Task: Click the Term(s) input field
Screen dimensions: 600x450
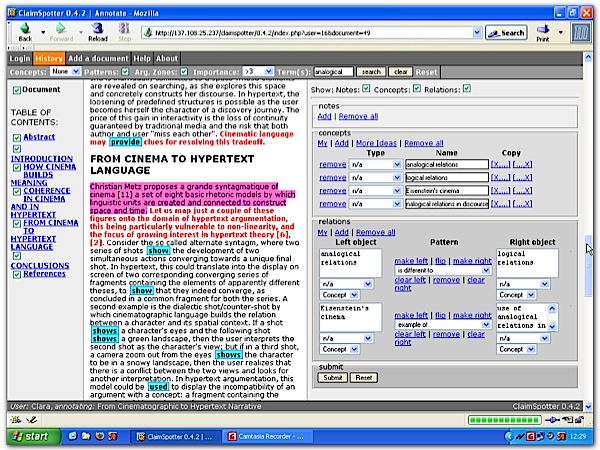Action: tap(333, 72)
